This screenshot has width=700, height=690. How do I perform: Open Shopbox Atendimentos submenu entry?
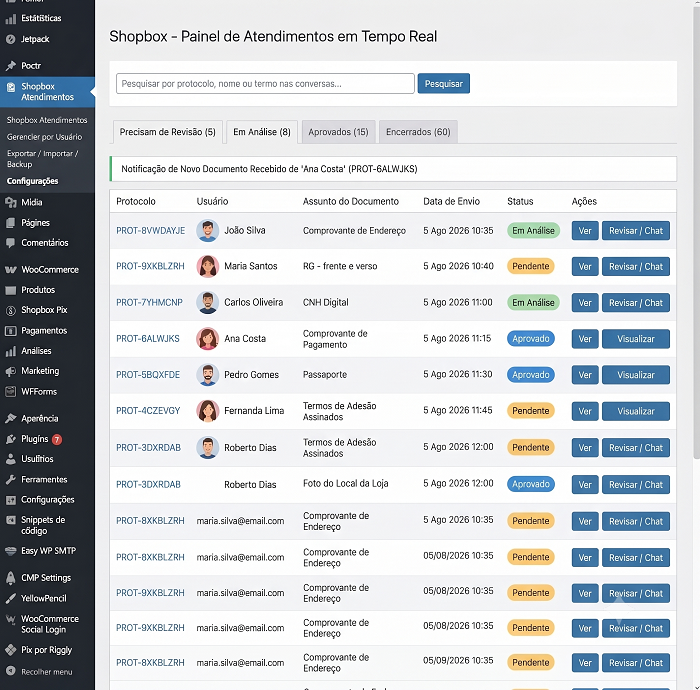47,120
